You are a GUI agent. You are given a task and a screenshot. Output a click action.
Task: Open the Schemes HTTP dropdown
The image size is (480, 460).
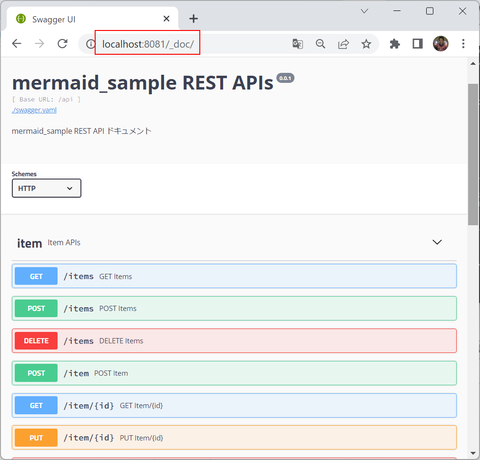coord(46,188)
